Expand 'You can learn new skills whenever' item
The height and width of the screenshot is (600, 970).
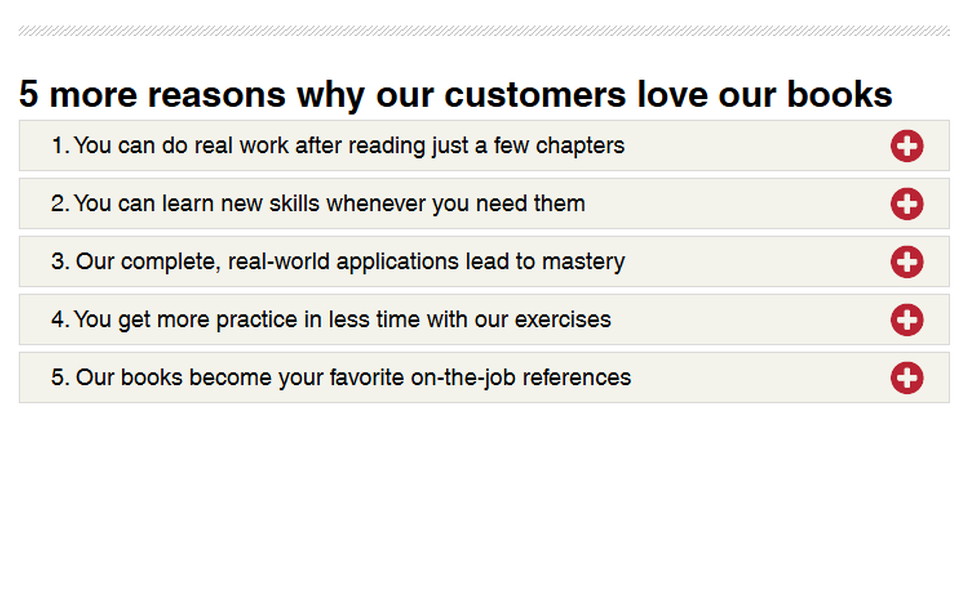tap(329, 204)
